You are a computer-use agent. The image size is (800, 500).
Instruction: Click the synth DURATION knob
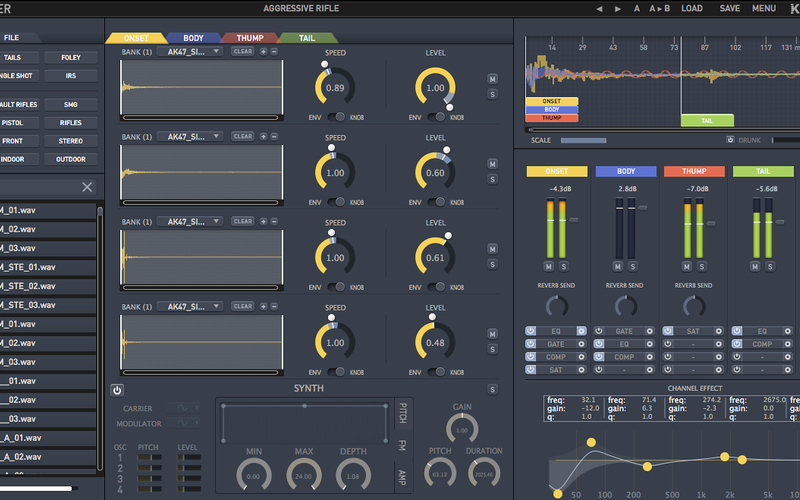[x=484, y=473]
